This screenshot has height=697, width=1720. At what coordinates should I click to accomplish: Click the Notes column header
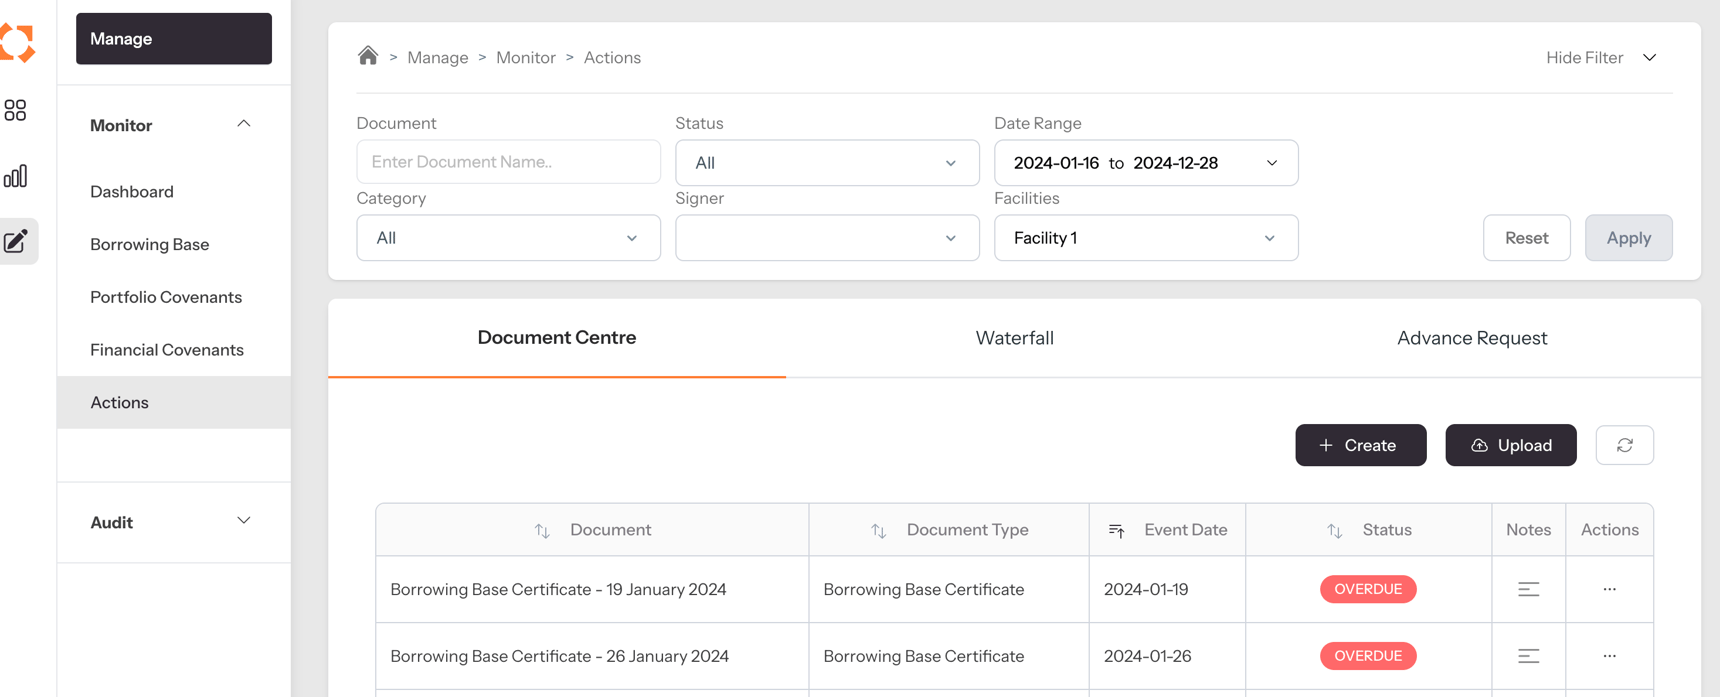click(1528, 530)
